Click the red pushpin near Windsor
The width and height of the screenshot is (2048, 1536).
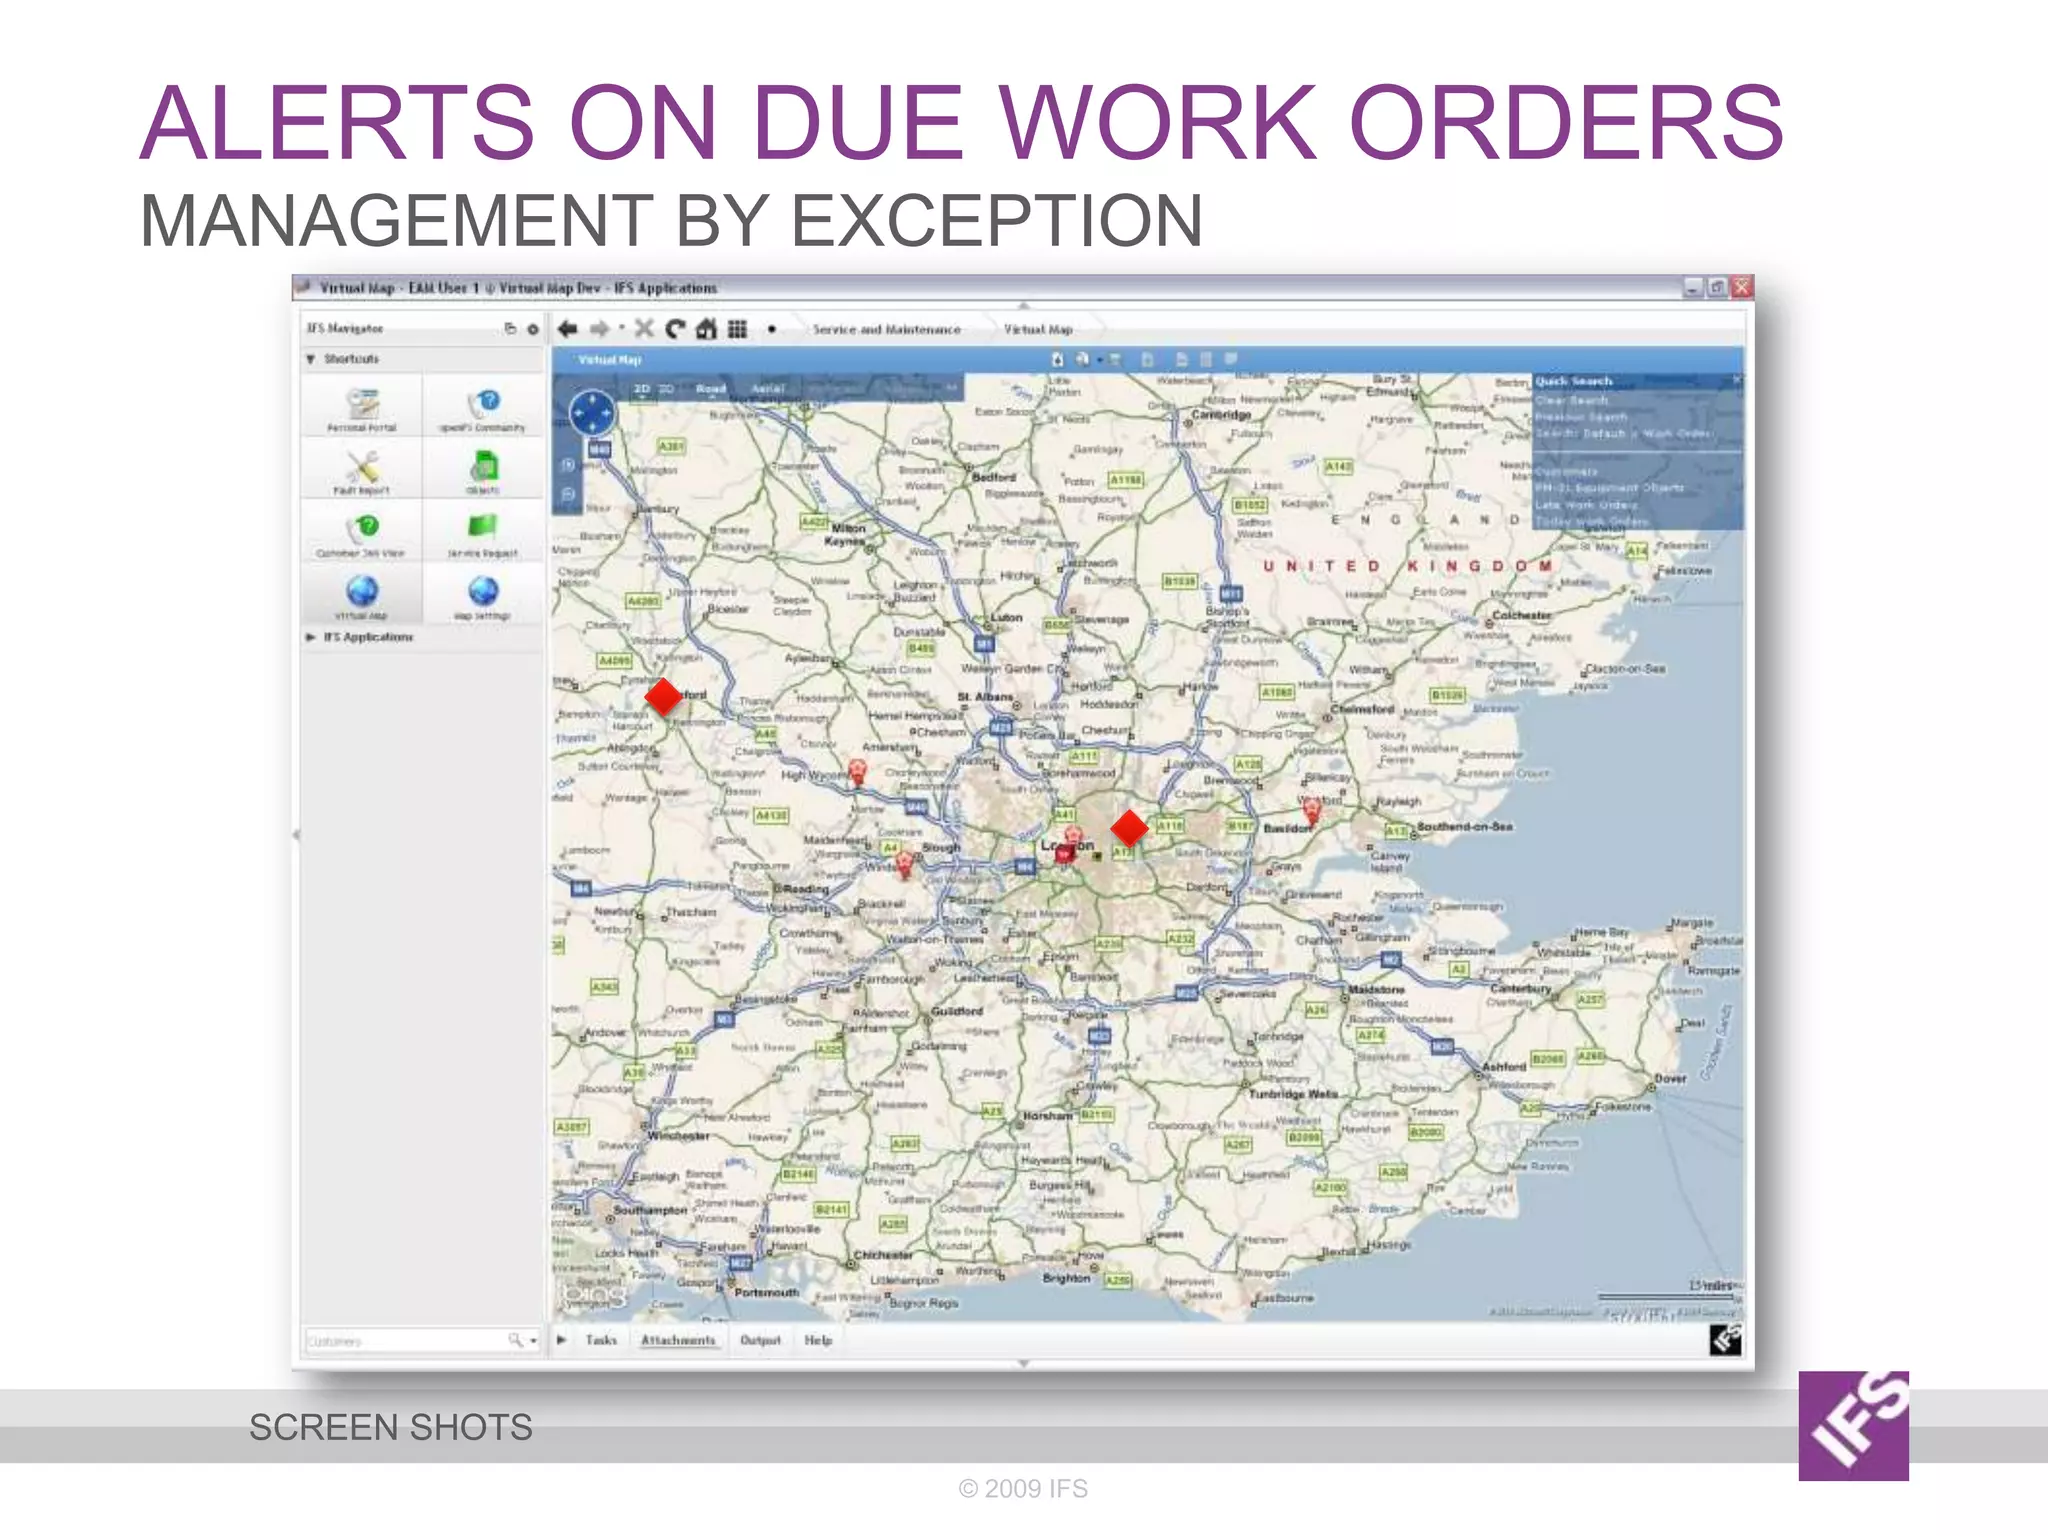905,864
